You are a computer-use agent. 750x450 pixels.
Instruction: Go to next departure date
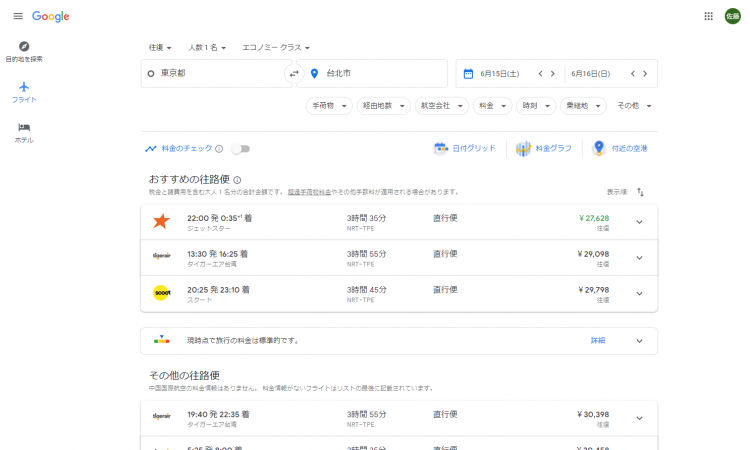tap(552, 74)
